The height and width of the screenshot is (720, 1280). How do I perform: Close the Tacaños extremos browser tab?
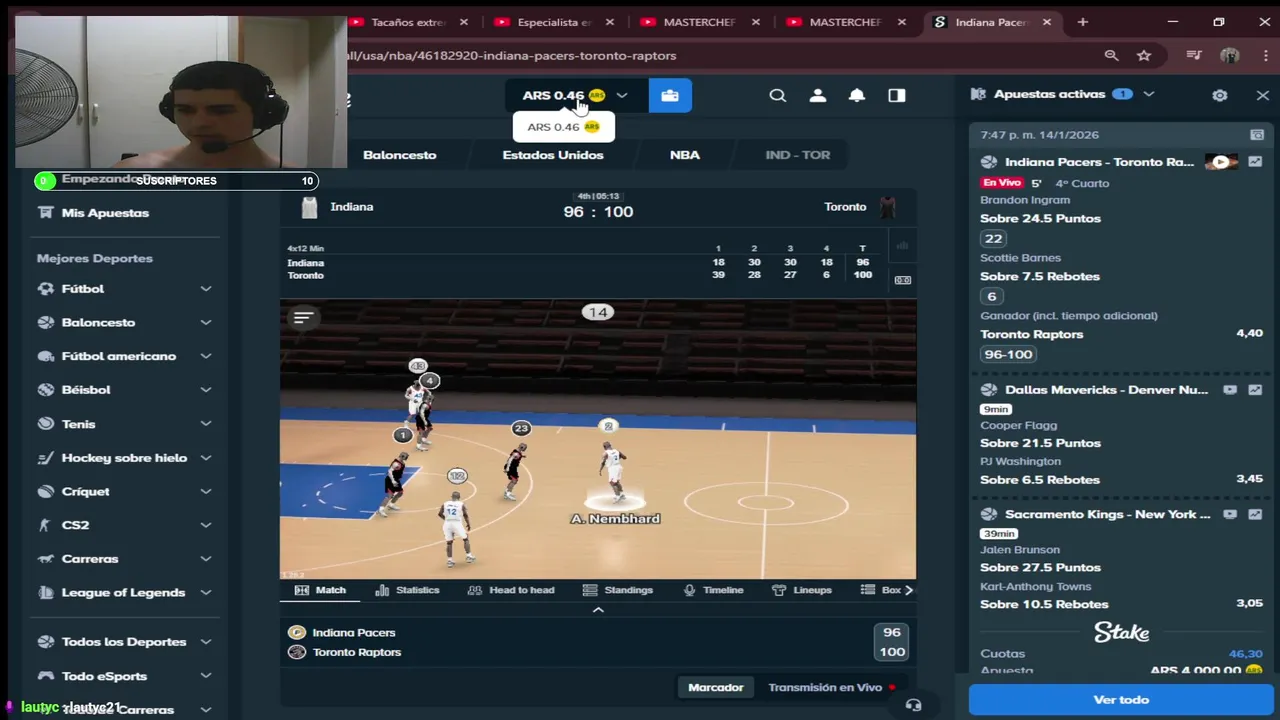464,22
